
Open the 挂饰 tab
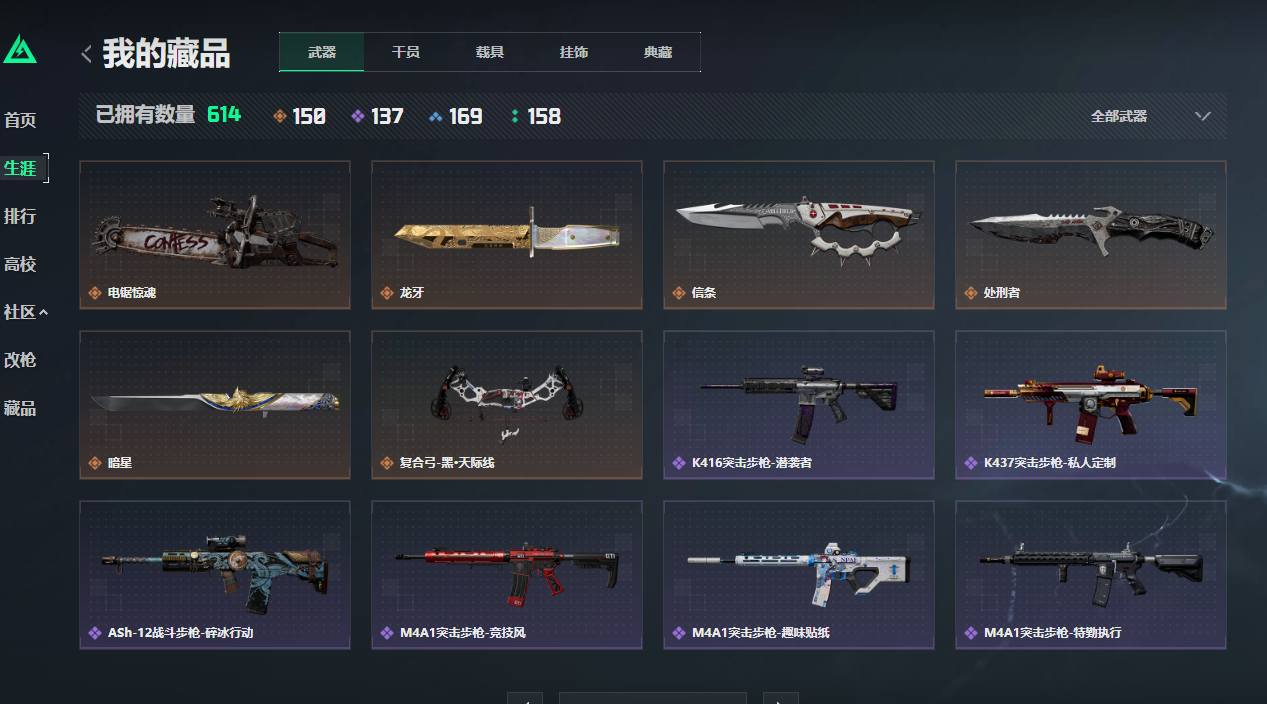click(574, 52)
